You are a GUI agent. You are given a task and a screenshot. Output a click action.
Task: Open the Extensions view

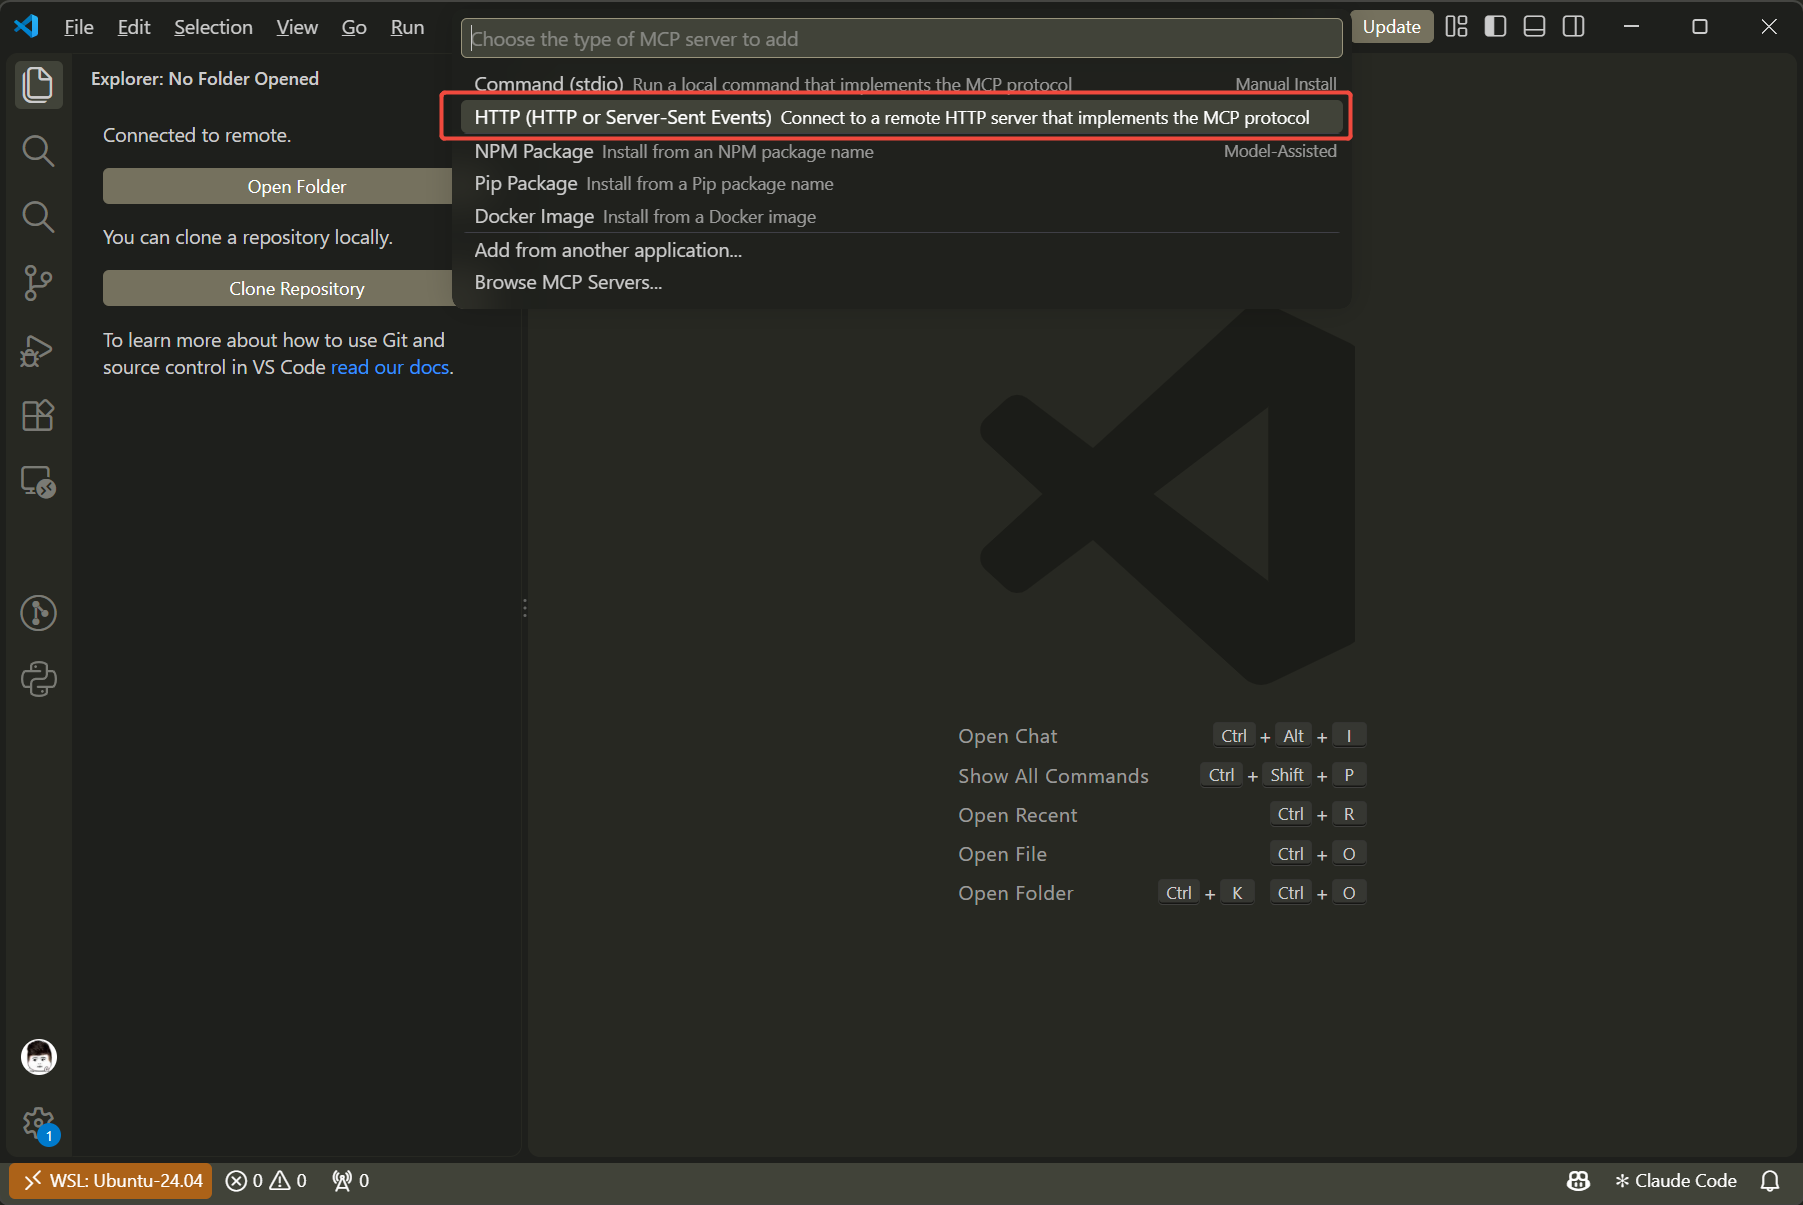[38, 415]
